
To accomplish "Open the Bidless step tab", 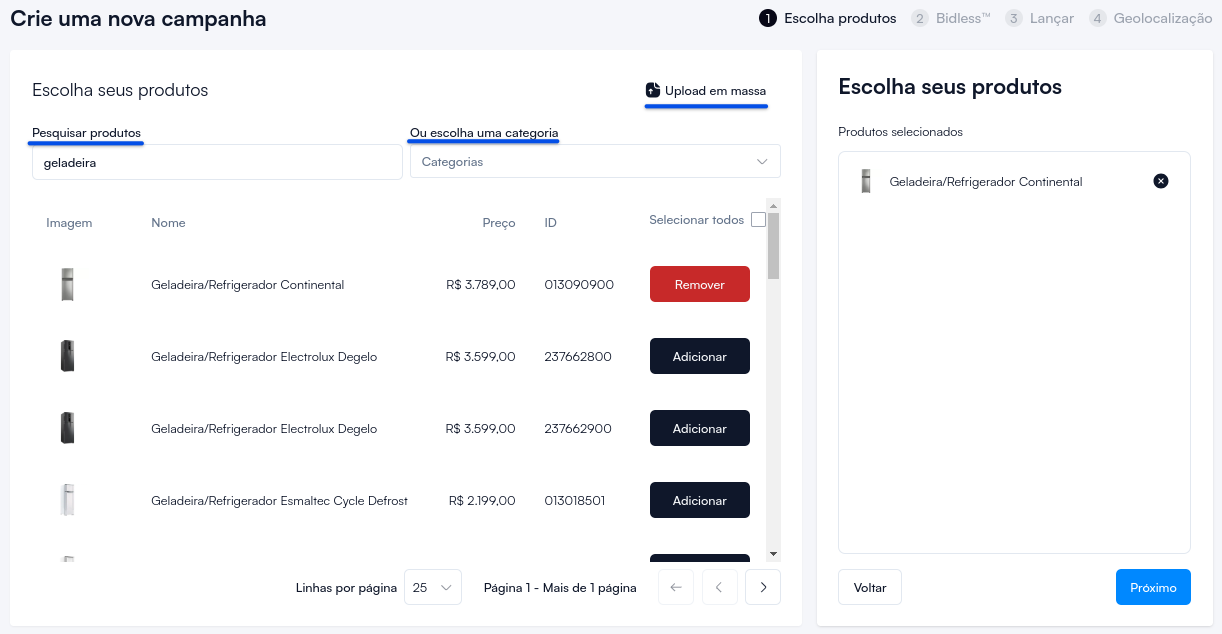I will click(x=951, y=18).
